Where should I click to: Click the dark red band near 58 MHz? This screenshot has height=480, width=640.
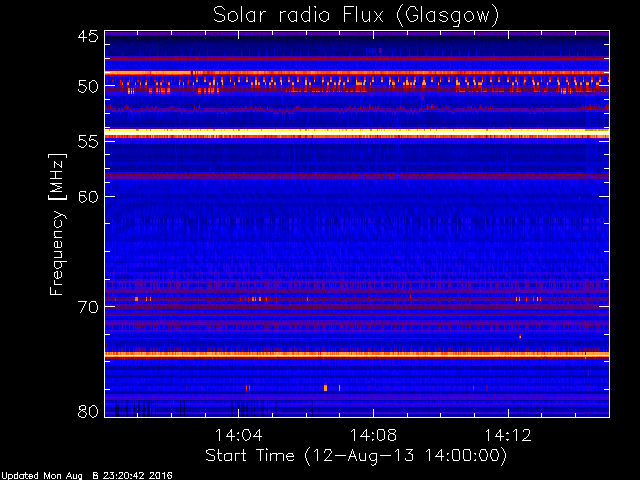[357, 176]
